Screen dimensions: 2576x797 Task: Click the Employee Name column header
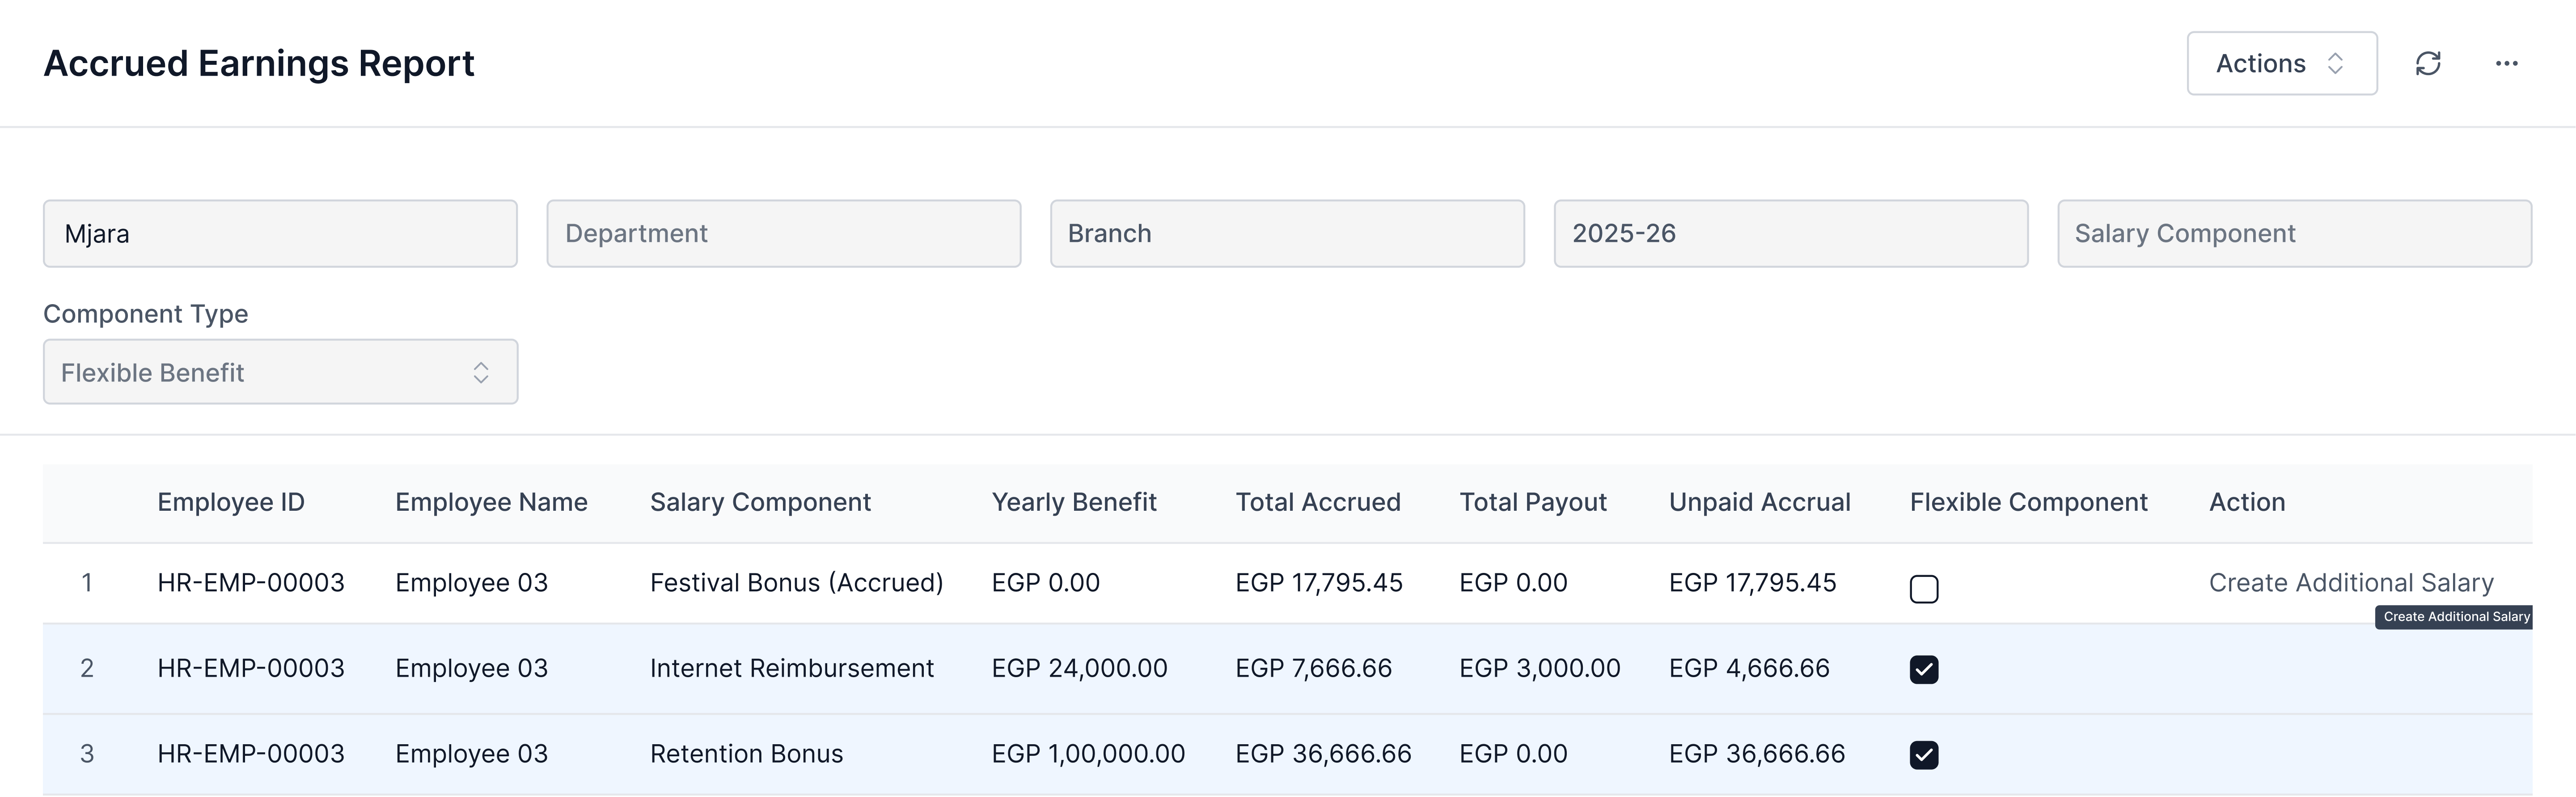[x=490, y=502]
